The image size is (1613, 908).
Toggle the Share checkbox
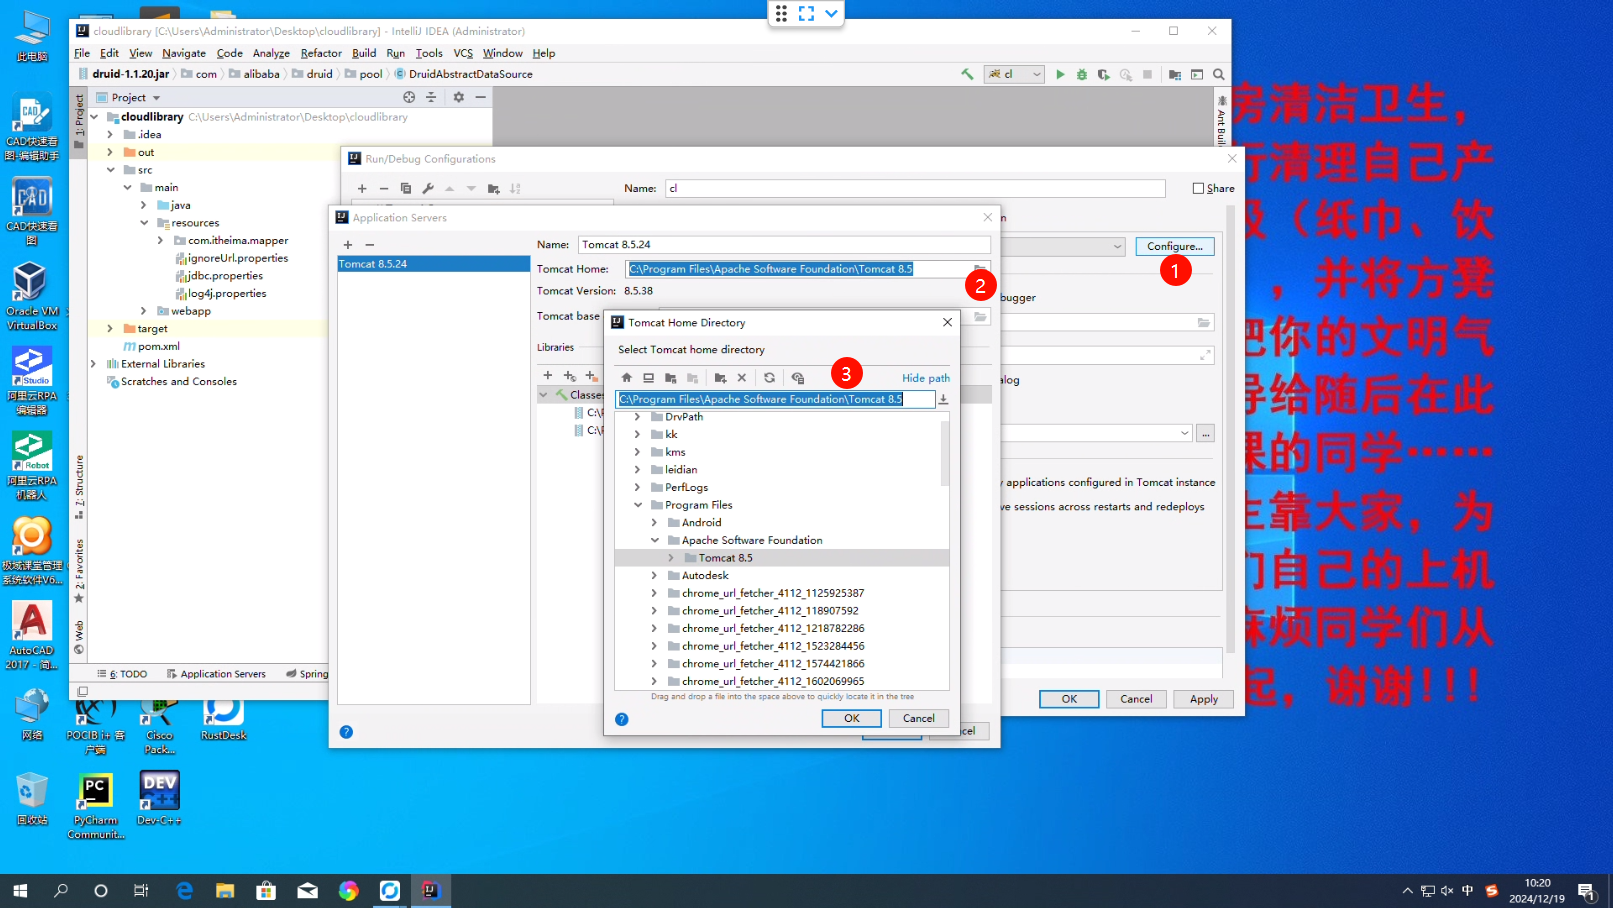pos(1198,188)
